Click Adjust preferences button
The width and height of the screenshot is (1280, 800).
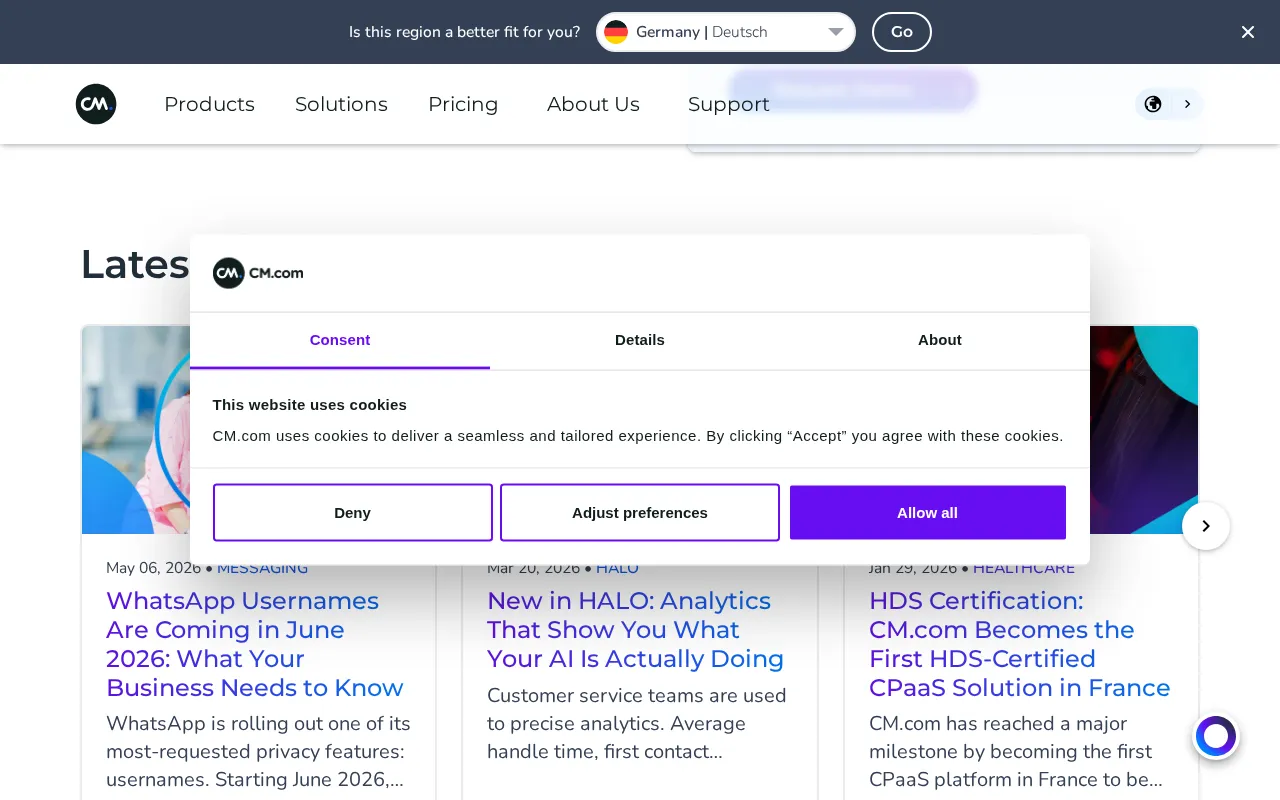640,513
